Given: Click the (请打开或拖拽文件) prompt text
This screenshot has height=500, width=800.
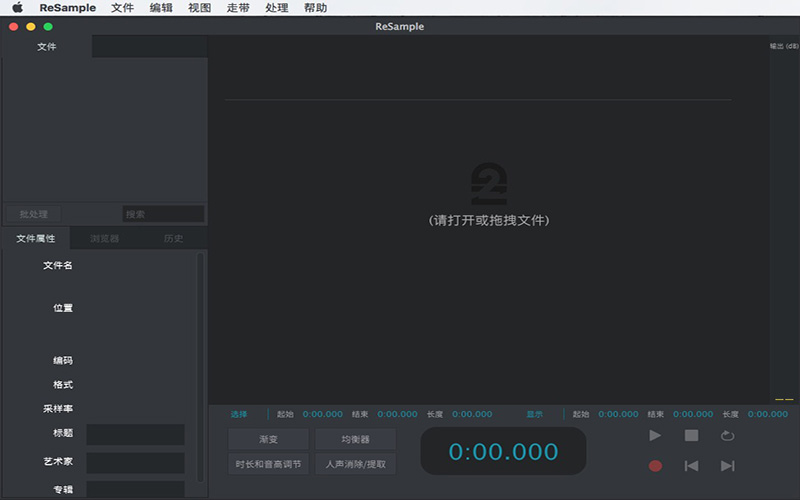Looking at the screenshot, I should (489, 220).
